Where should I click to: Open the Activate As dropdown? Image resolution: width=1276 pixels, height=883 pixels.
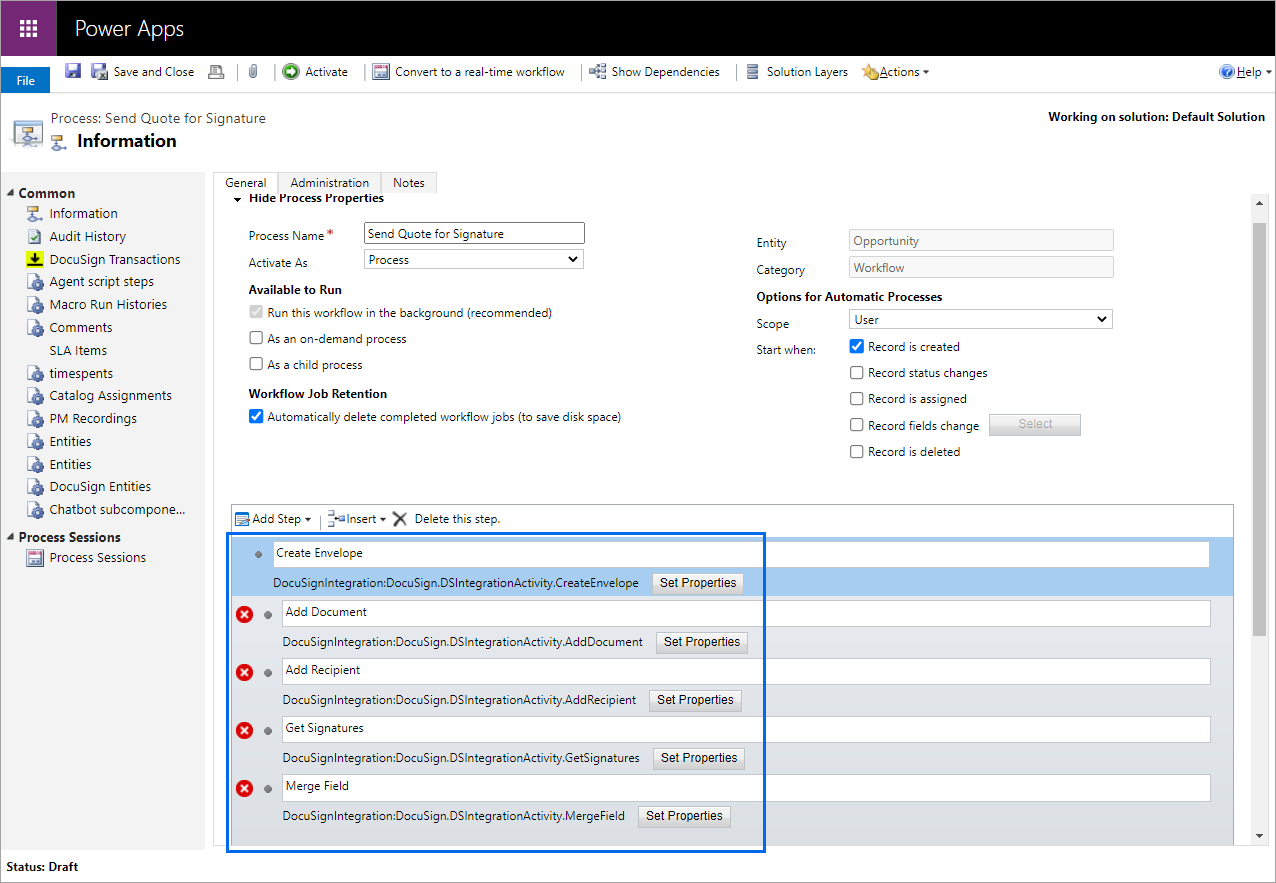pyautogui.click(x=473, y=258)
